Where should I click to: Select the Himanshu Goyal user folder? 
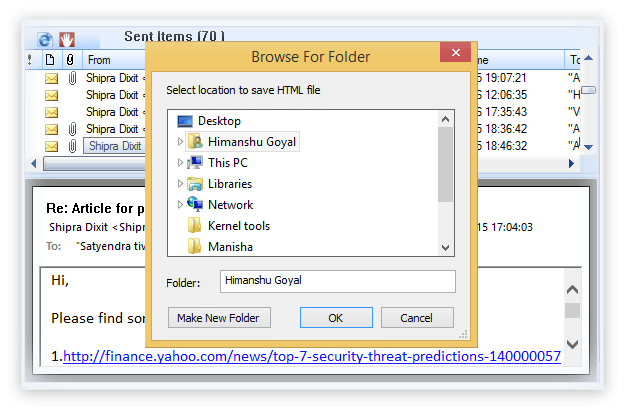[242, 142]
